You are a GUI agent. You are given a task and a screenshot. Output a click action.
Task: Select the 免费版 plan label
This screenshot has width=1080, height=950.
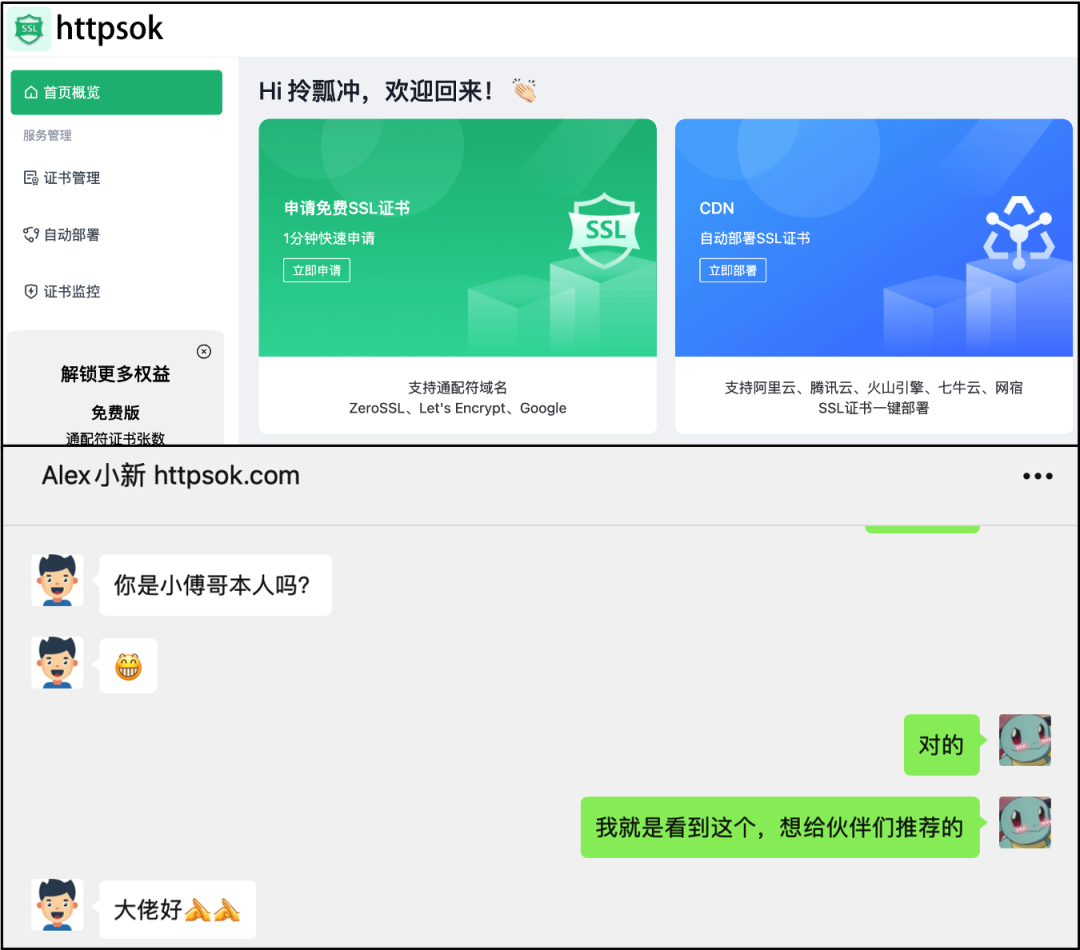(x=116, y=412)
